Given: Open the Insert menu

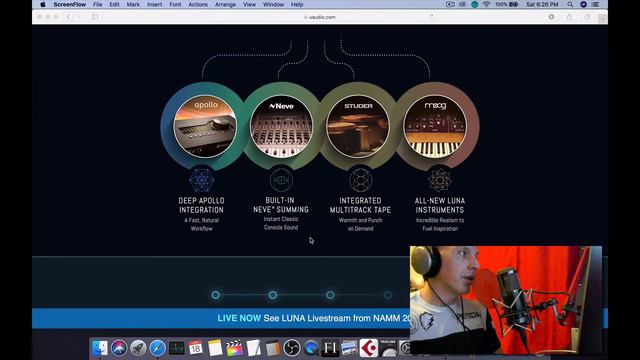Looking at the screenshot, I should coord(155,4).
